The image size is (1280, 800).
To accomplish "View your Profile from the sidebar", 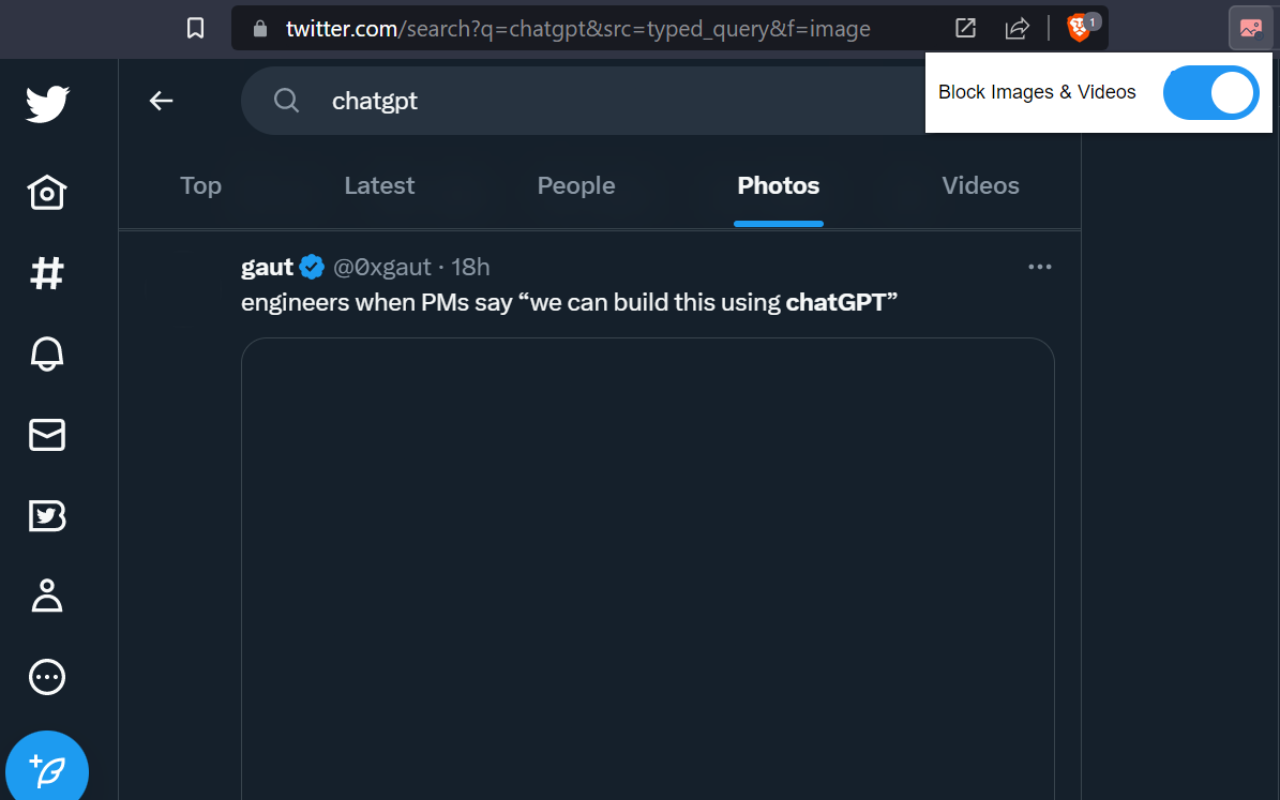I will 47,596.
